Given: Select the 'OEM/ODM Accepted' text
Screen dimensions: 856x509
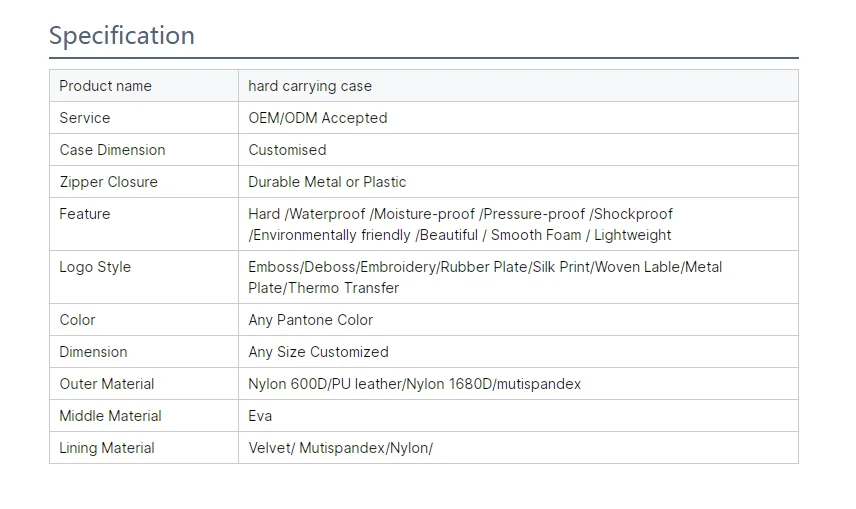Looking at the screenshot, I should (318, 118).
